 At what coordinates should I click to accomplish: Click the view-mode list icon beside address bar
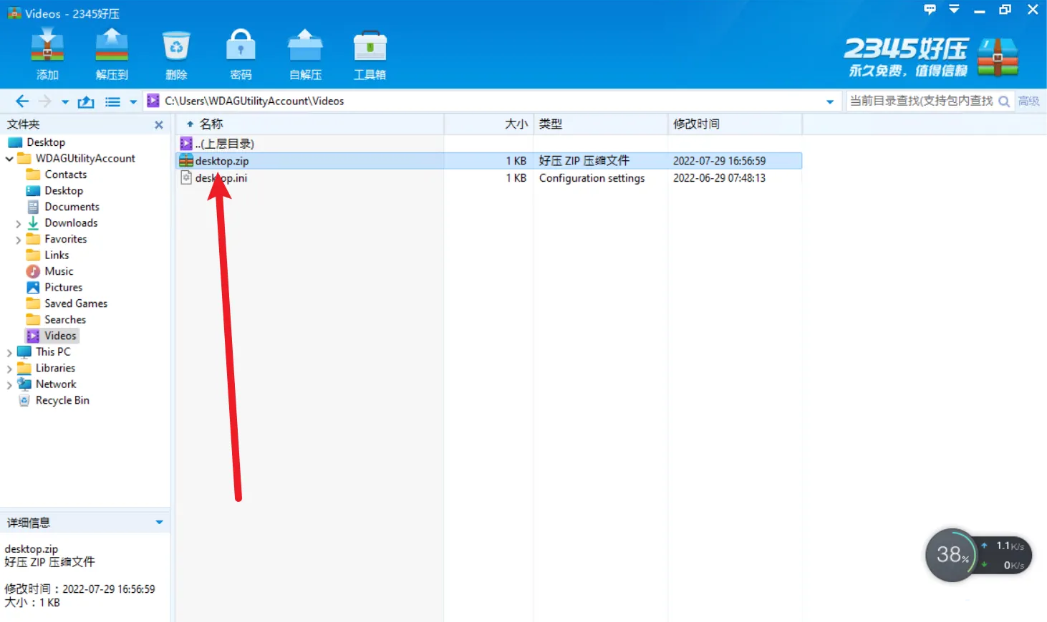[x=113, y=101]
